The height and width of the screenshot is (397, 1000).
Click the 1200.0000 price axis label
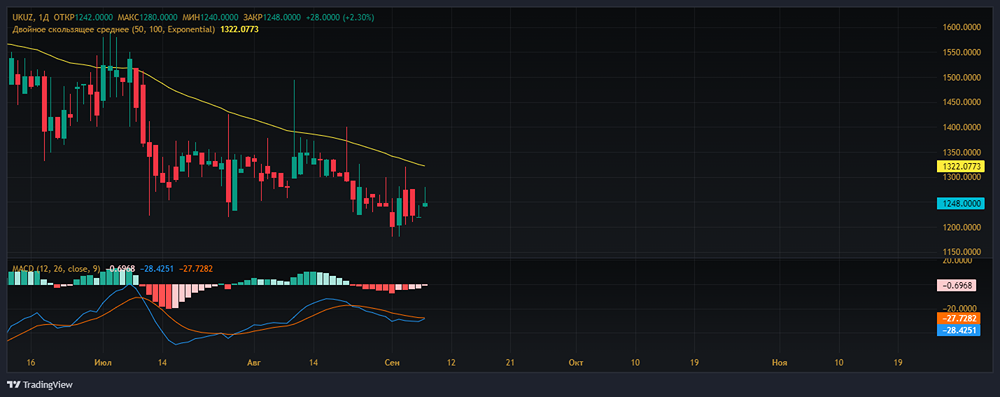[961, 228]
